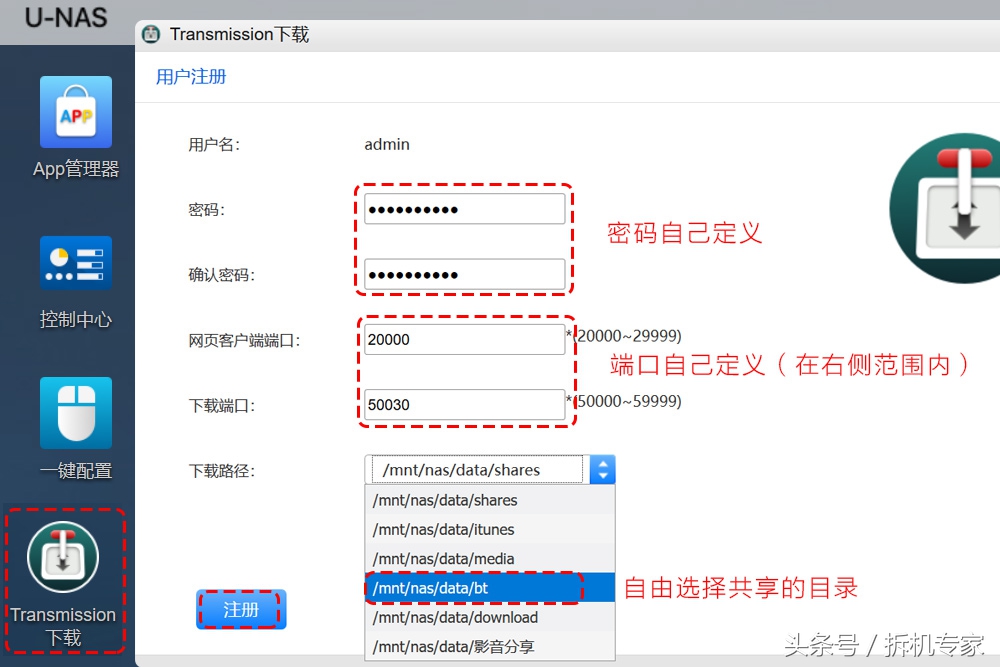Select /mnt/nas/data/shares from the list

(x=490, y=500)
